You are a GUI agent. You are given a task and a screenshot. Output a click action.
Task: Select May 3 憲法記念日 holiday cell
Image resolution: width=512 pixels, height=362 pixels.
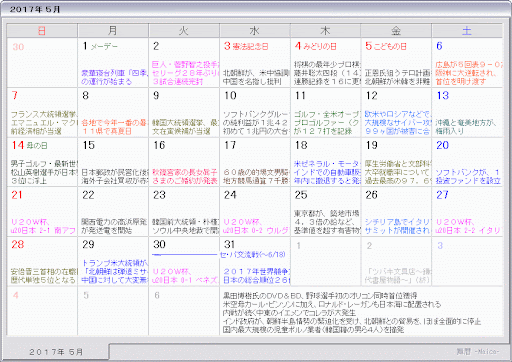[255, 63]
